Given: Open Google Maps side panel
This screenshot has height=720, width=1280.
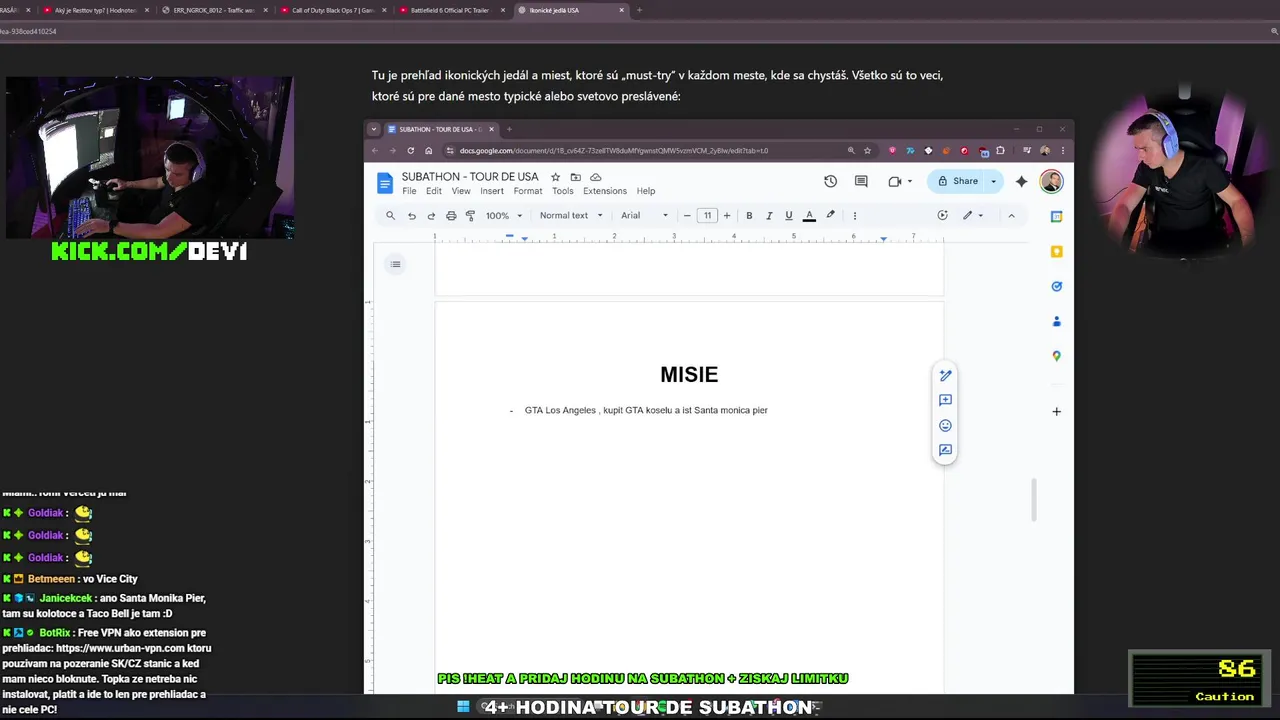Looking at the screenshot, I should [x=1056, y=356].
